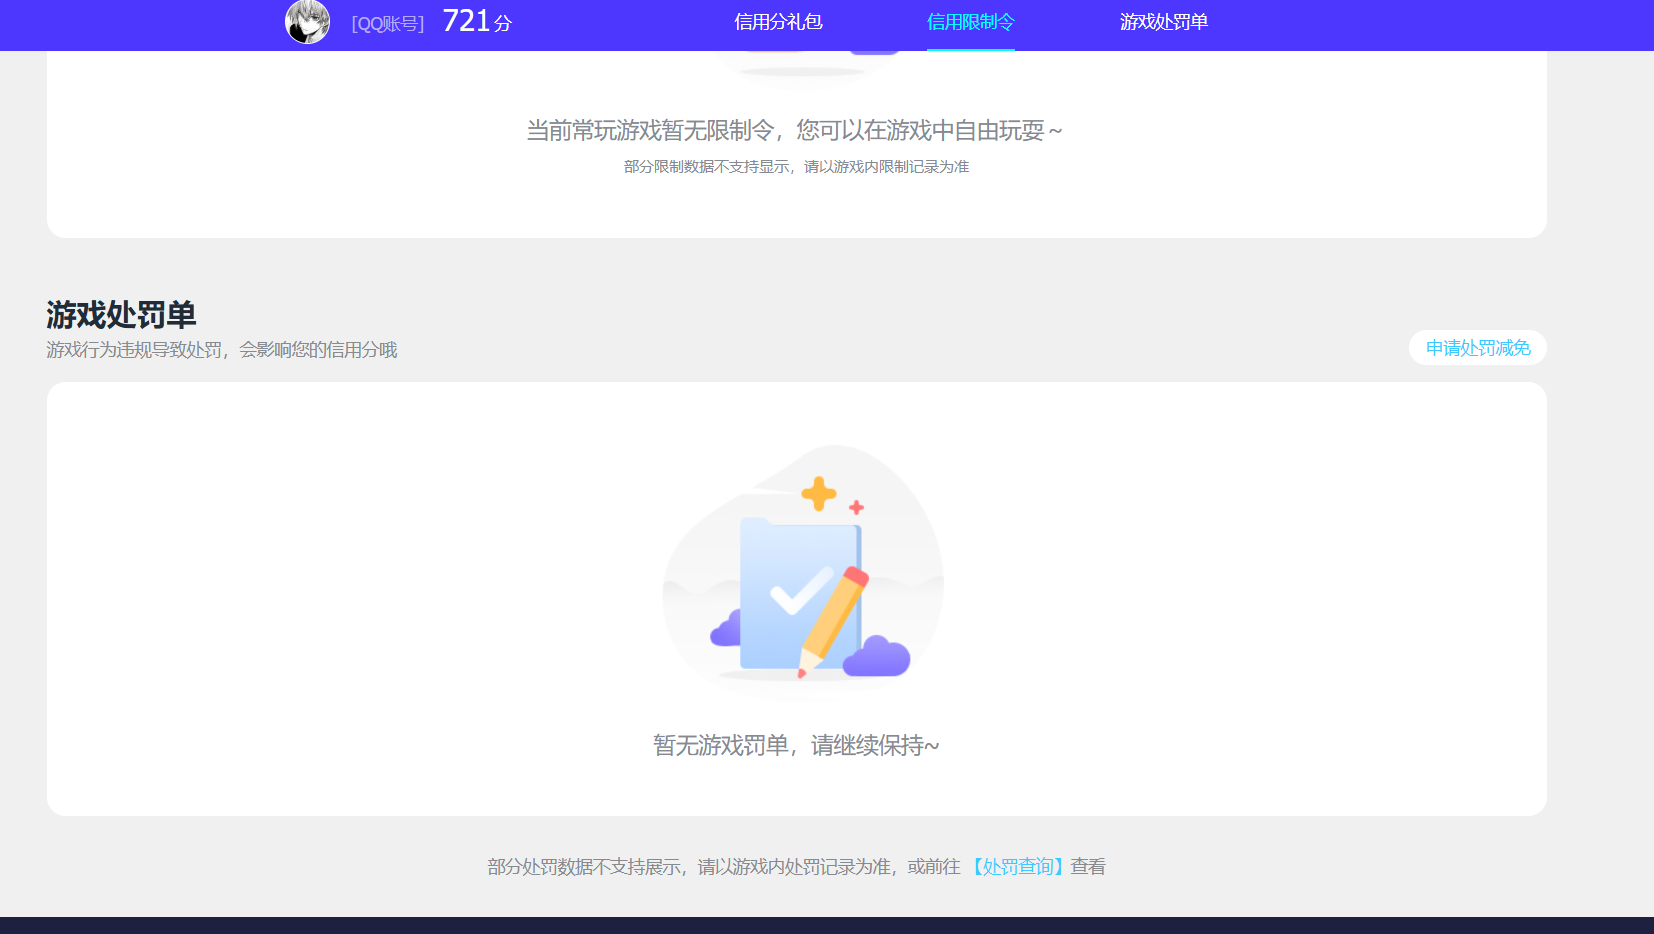This screenshot has height=934, width=1654.
Task: Click the text 暂无游戏罚单，请继续保持~
Action: [x=796, y=746]
